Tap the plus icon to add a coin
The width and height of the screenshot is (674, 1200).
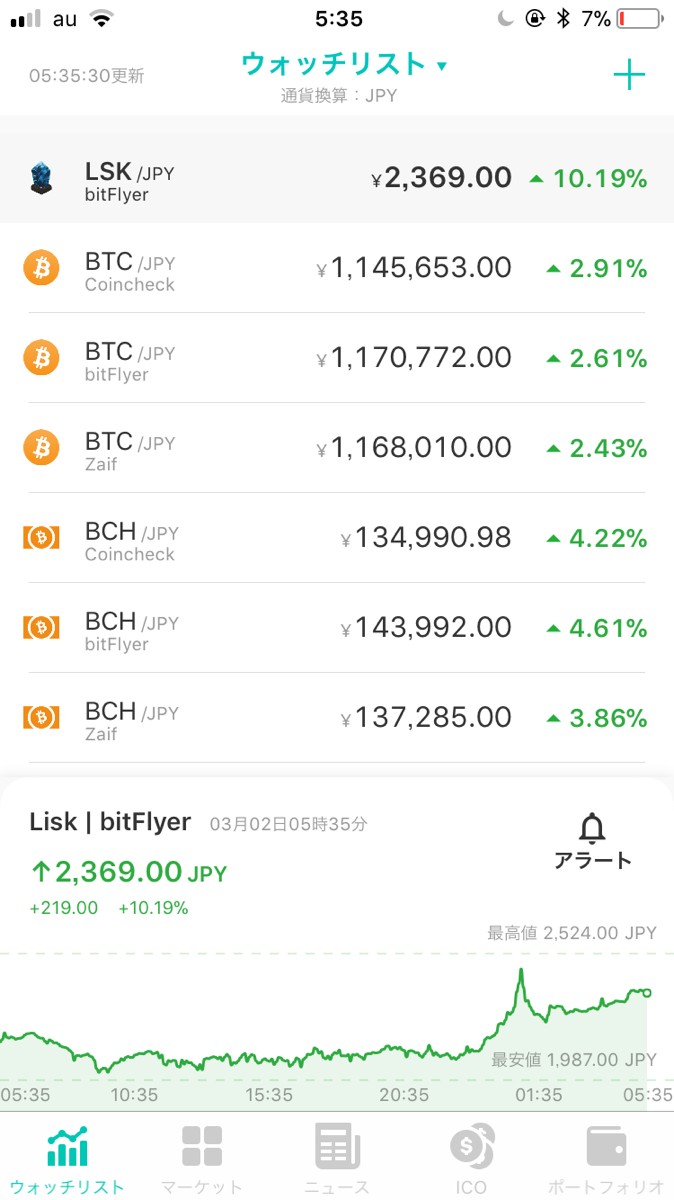[x=629, y=75]
